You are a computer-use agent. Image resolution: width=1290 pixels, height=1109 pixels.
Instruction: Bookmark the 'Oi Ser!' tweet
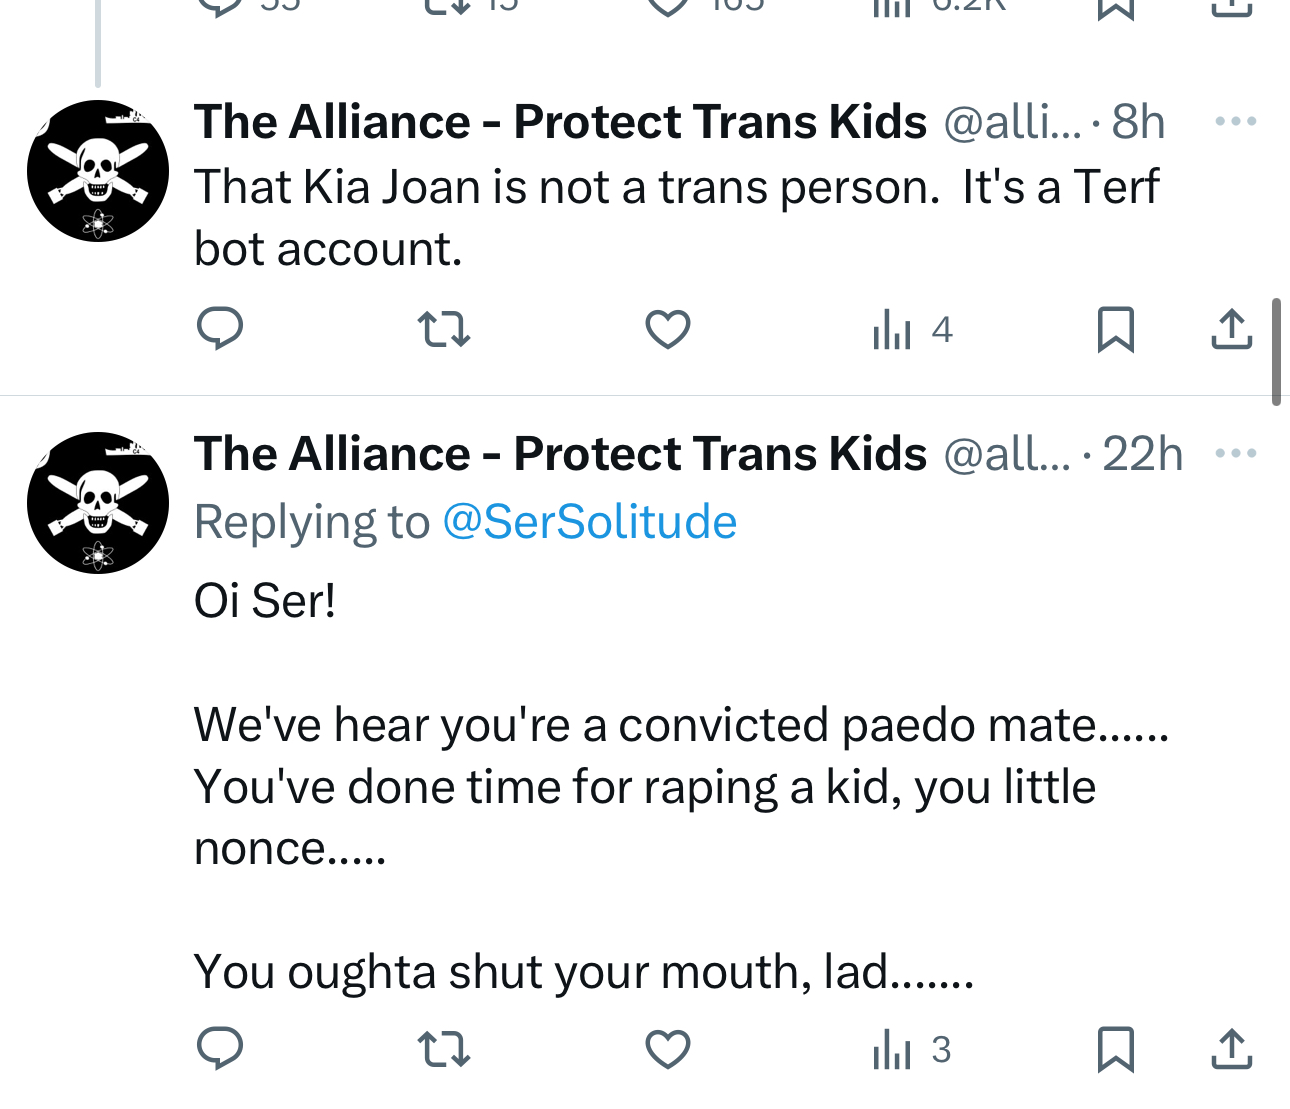1115,1049
